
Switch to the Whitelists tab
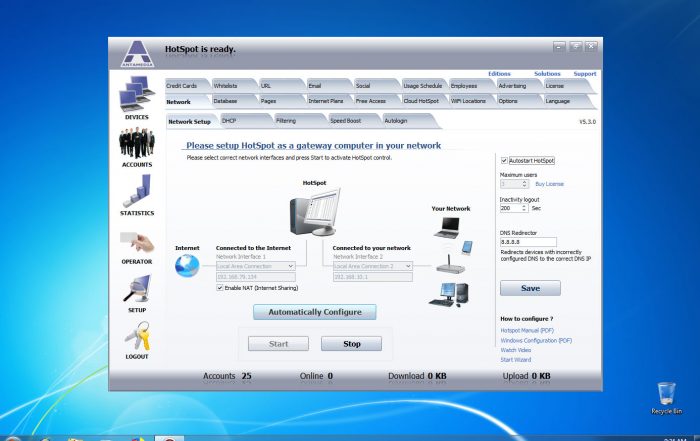click(233, 86)
